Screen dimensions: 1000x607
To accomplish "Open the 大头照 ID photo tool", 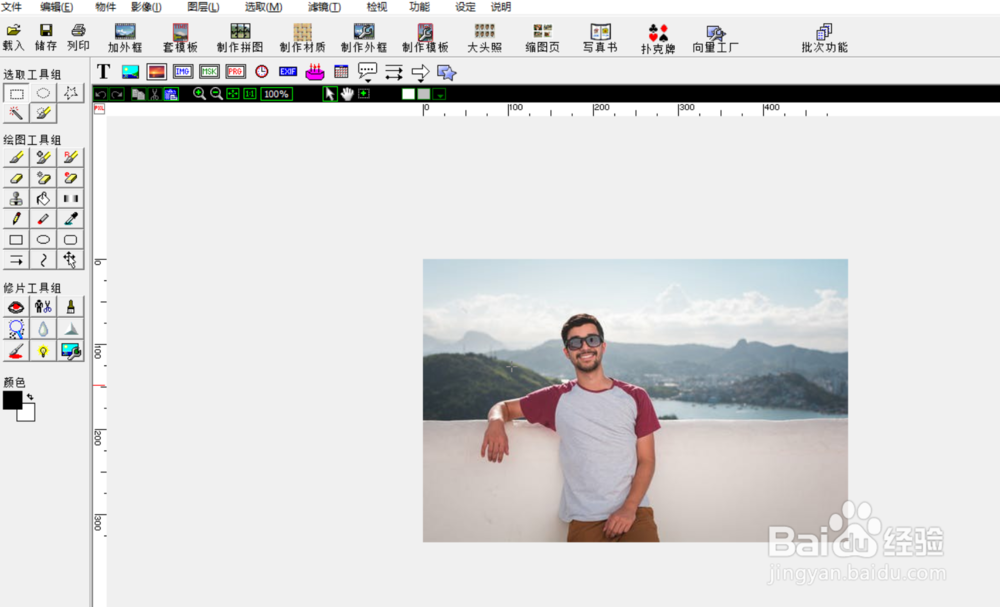I will 485,38.
